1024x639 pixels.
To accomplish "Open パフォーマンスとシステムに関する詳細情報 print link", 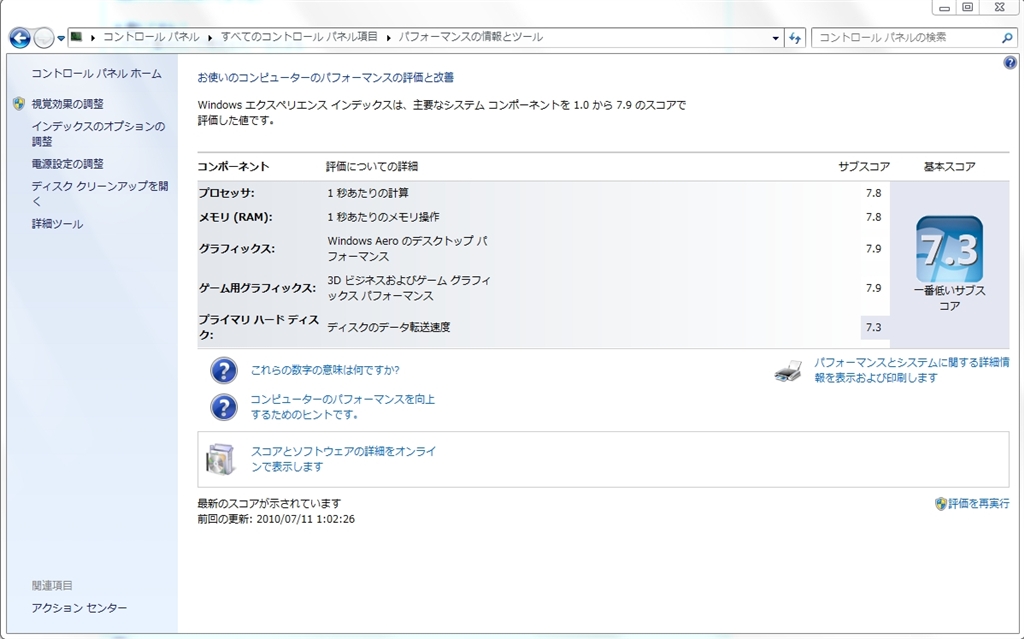I will point(911,370).
